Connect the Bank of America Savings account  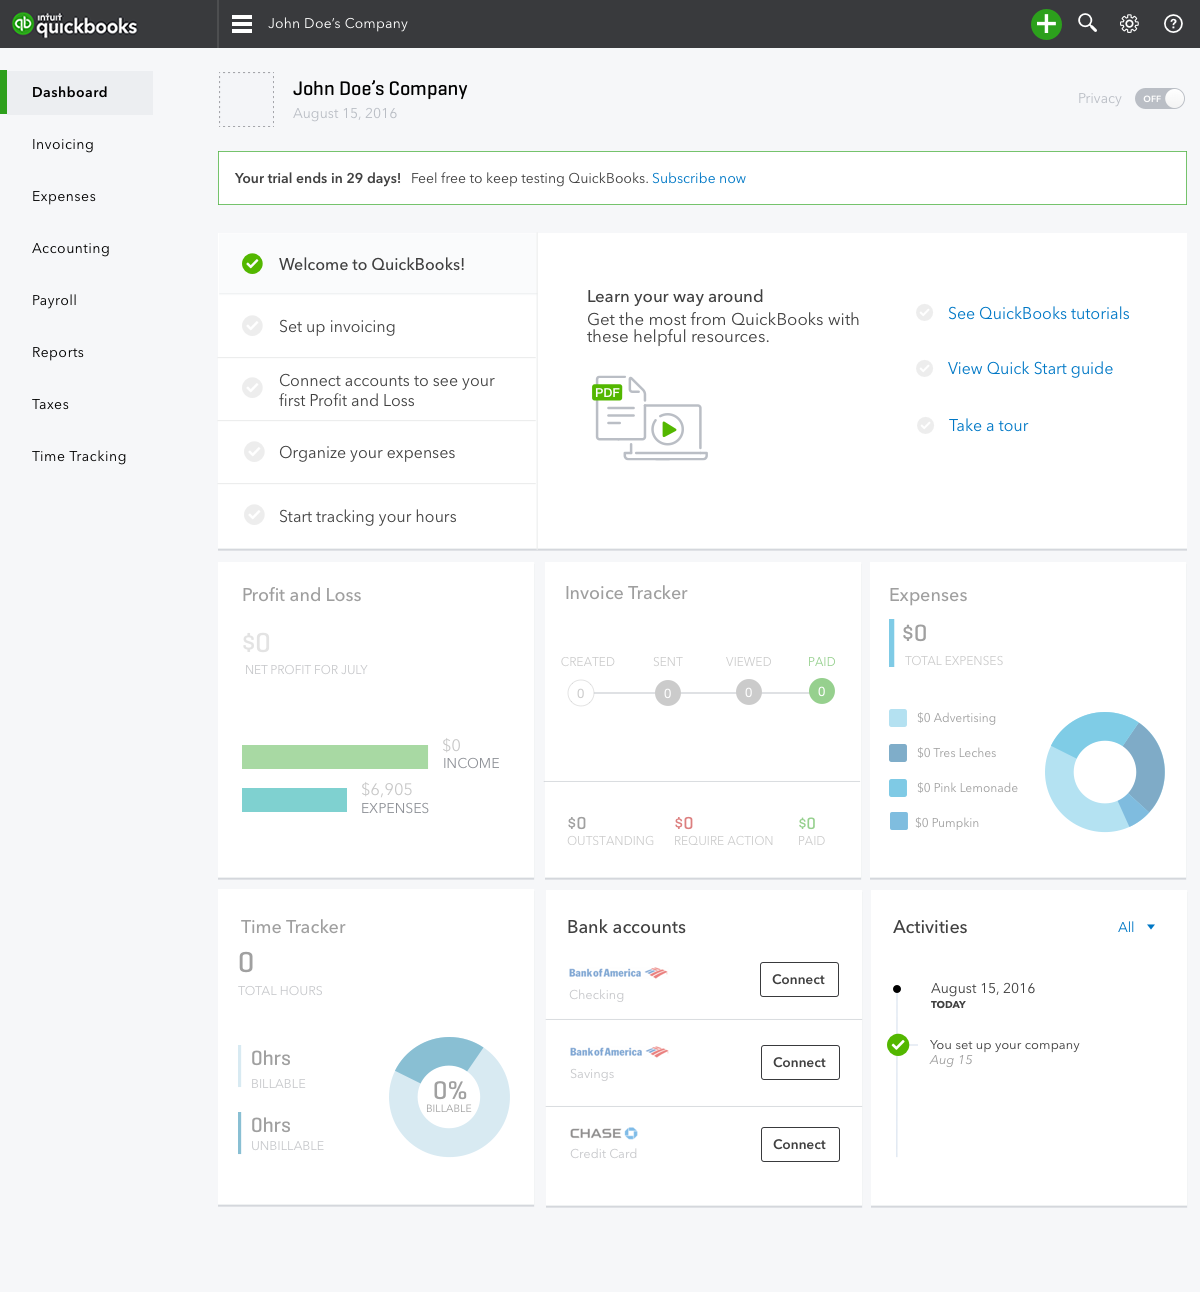[x=800, y=1062]
